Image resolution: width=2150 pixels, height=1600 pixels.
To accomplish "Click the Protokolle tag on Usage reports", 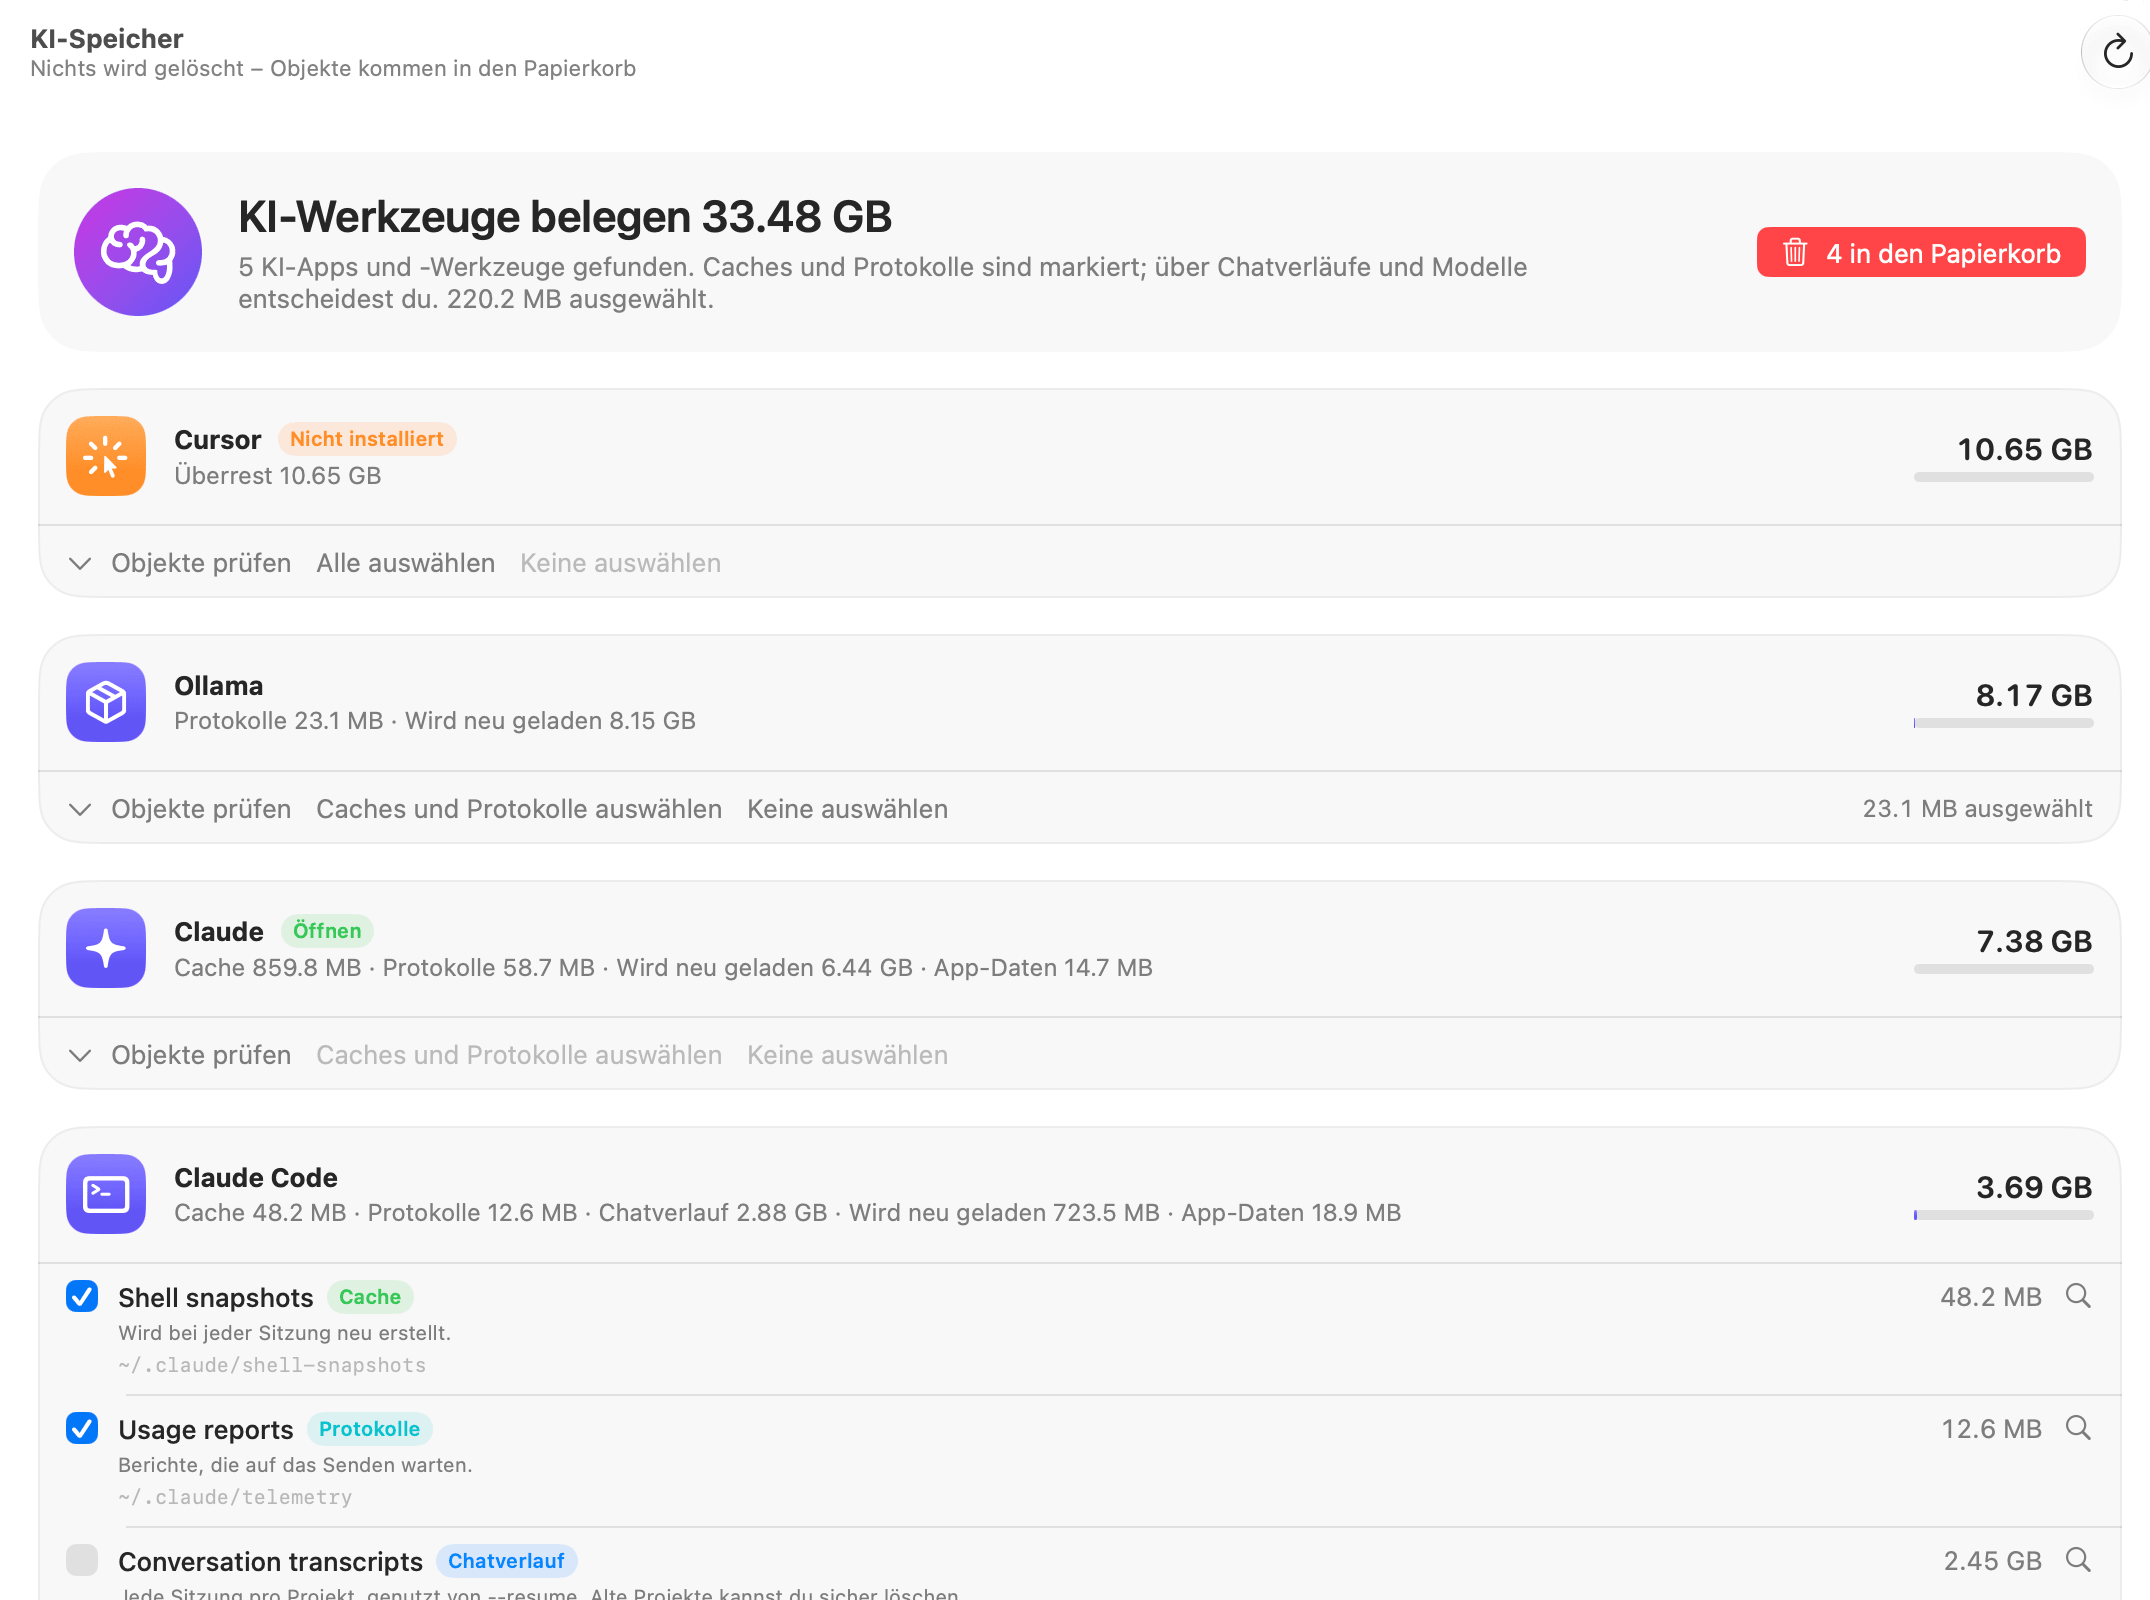I will tap(369, 1429).
